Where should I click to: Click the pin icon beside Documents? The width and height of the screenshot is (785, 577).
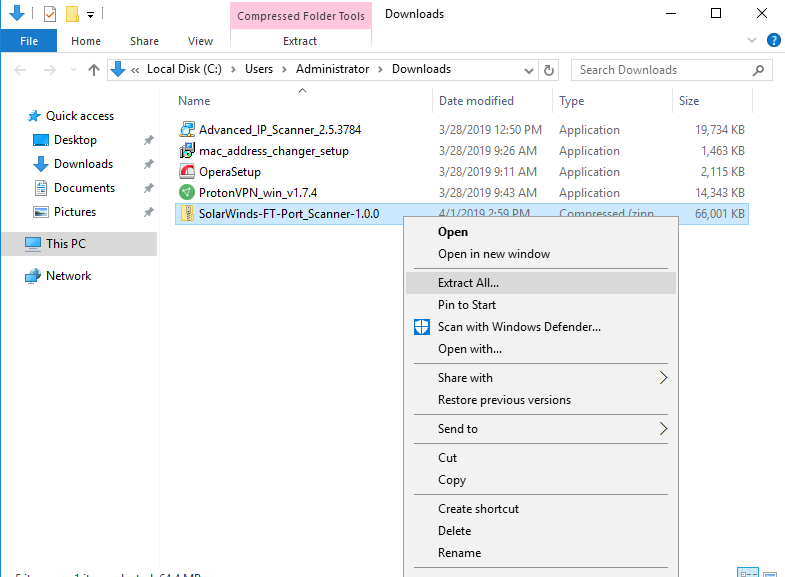pos(149,188)
